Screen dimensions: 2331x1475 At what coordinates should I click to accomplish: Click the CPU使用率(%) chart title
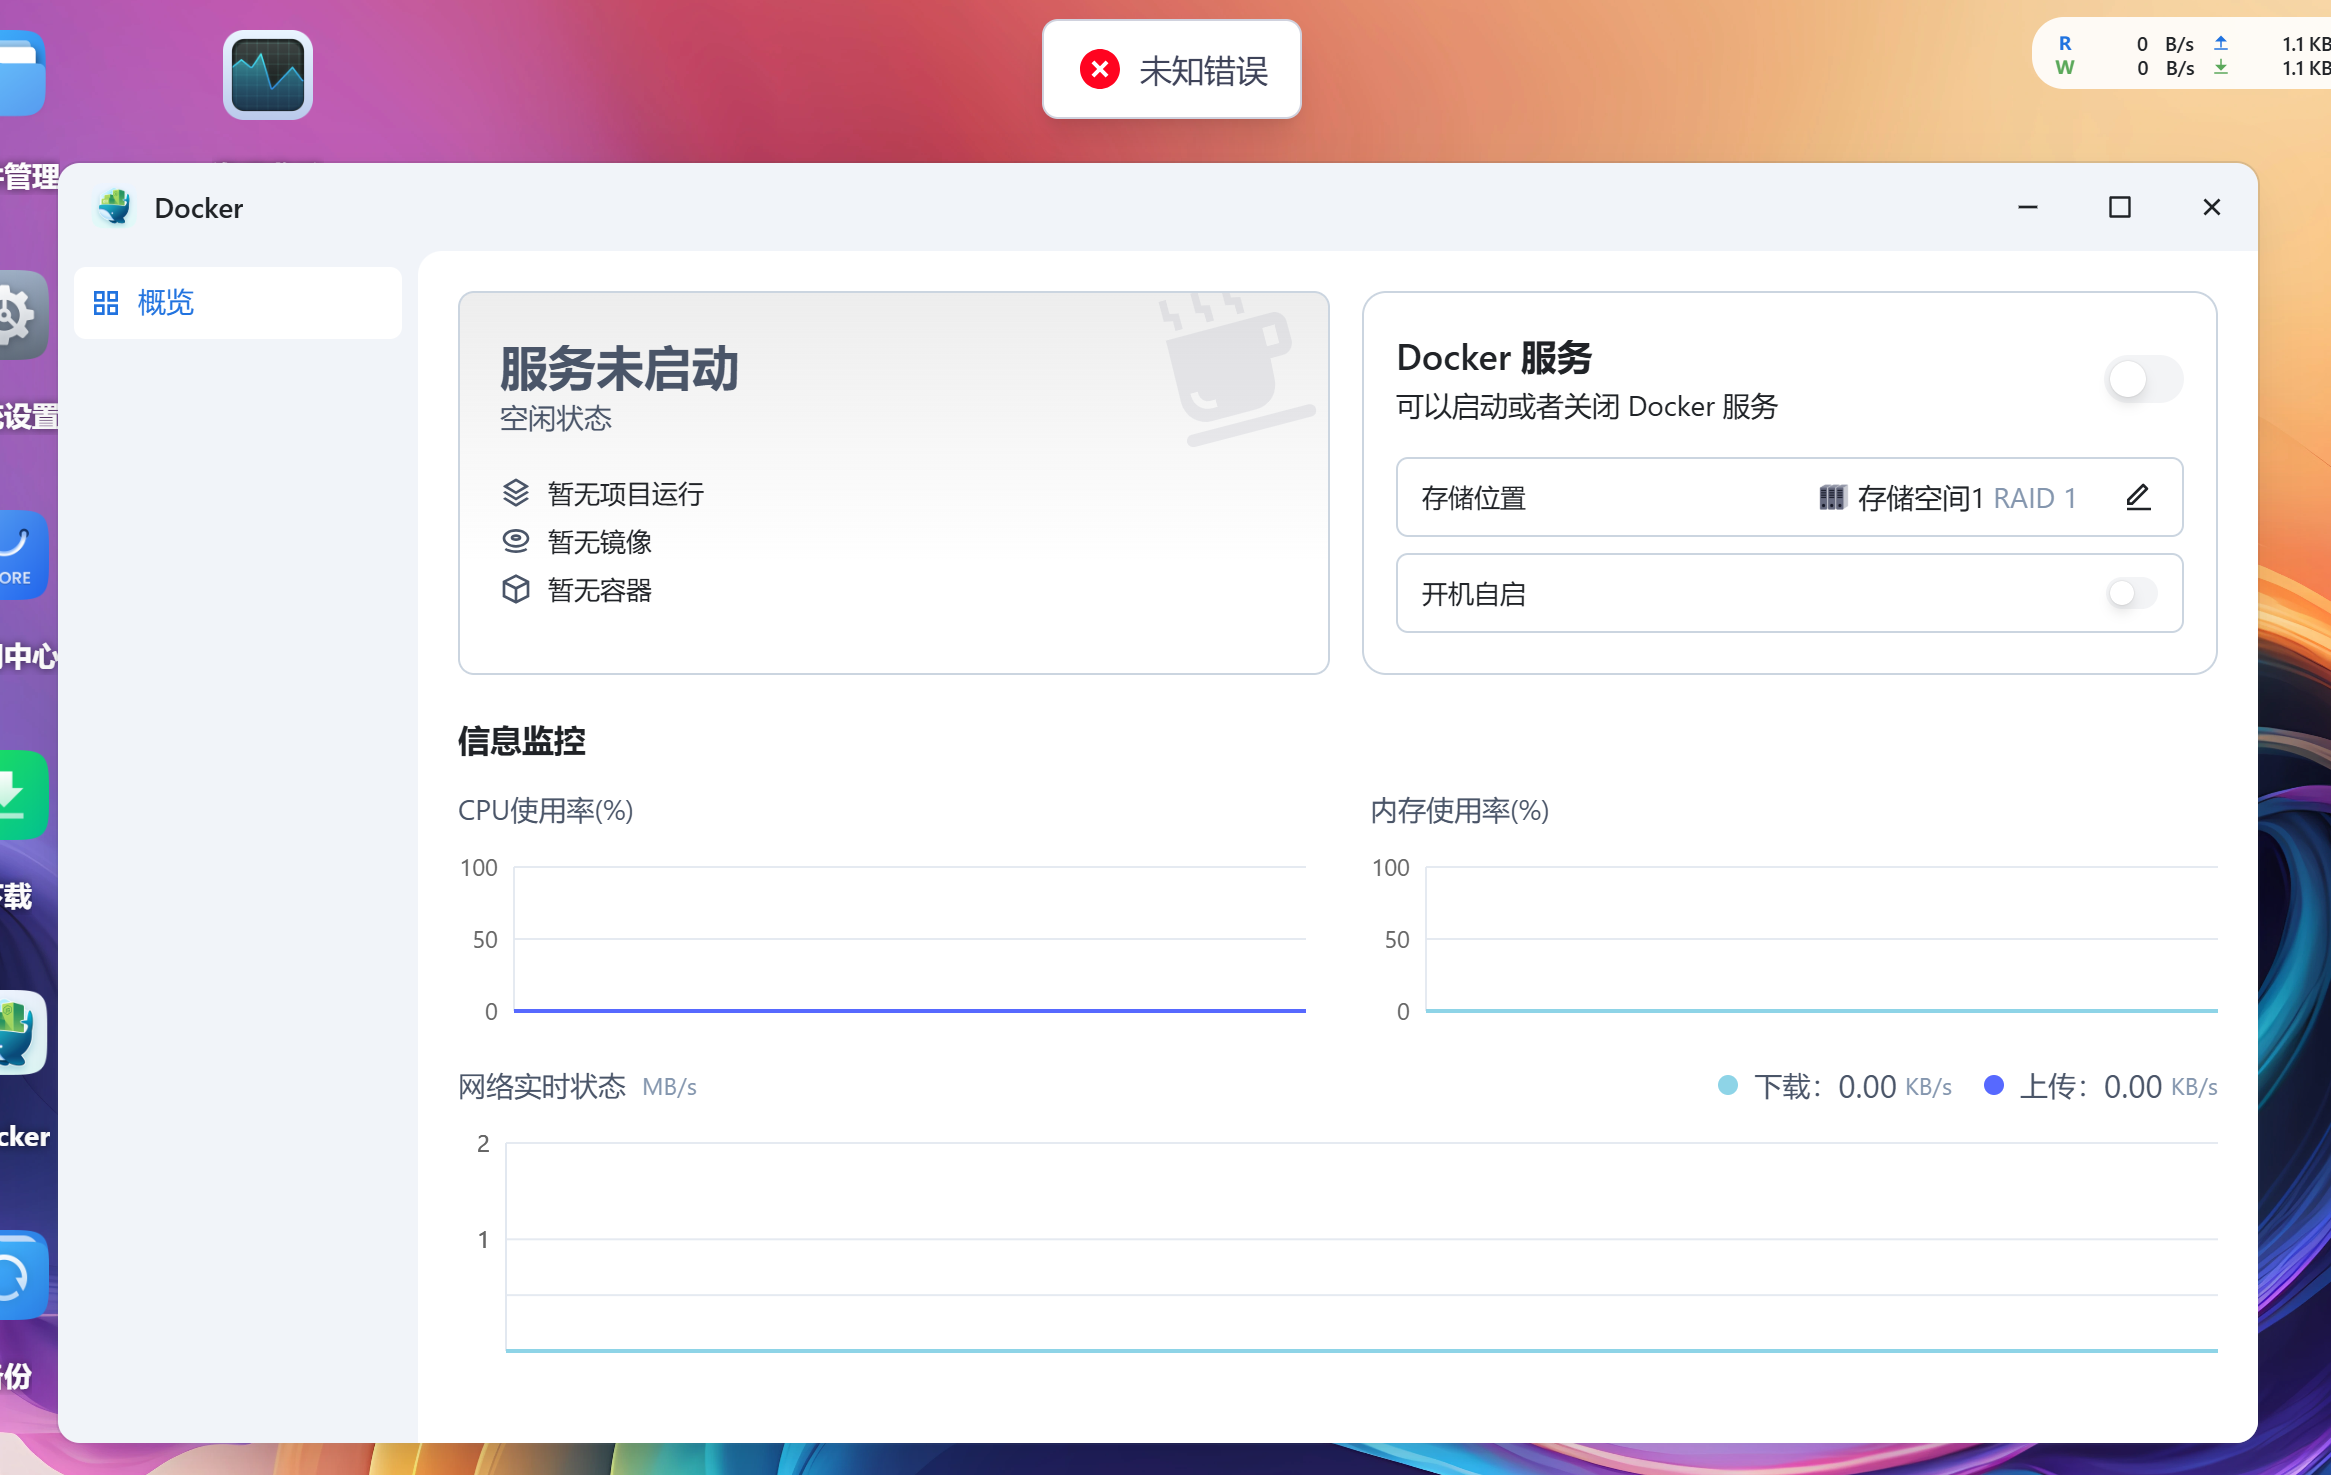546,810
